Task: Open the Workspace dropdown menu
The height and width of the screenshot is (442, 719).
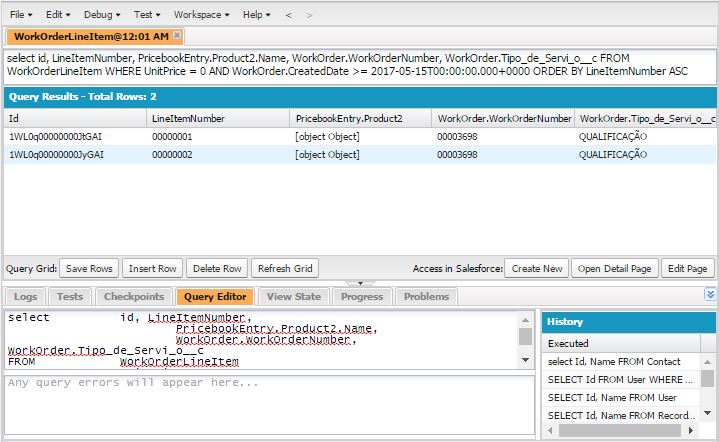Action: point(201,15)
